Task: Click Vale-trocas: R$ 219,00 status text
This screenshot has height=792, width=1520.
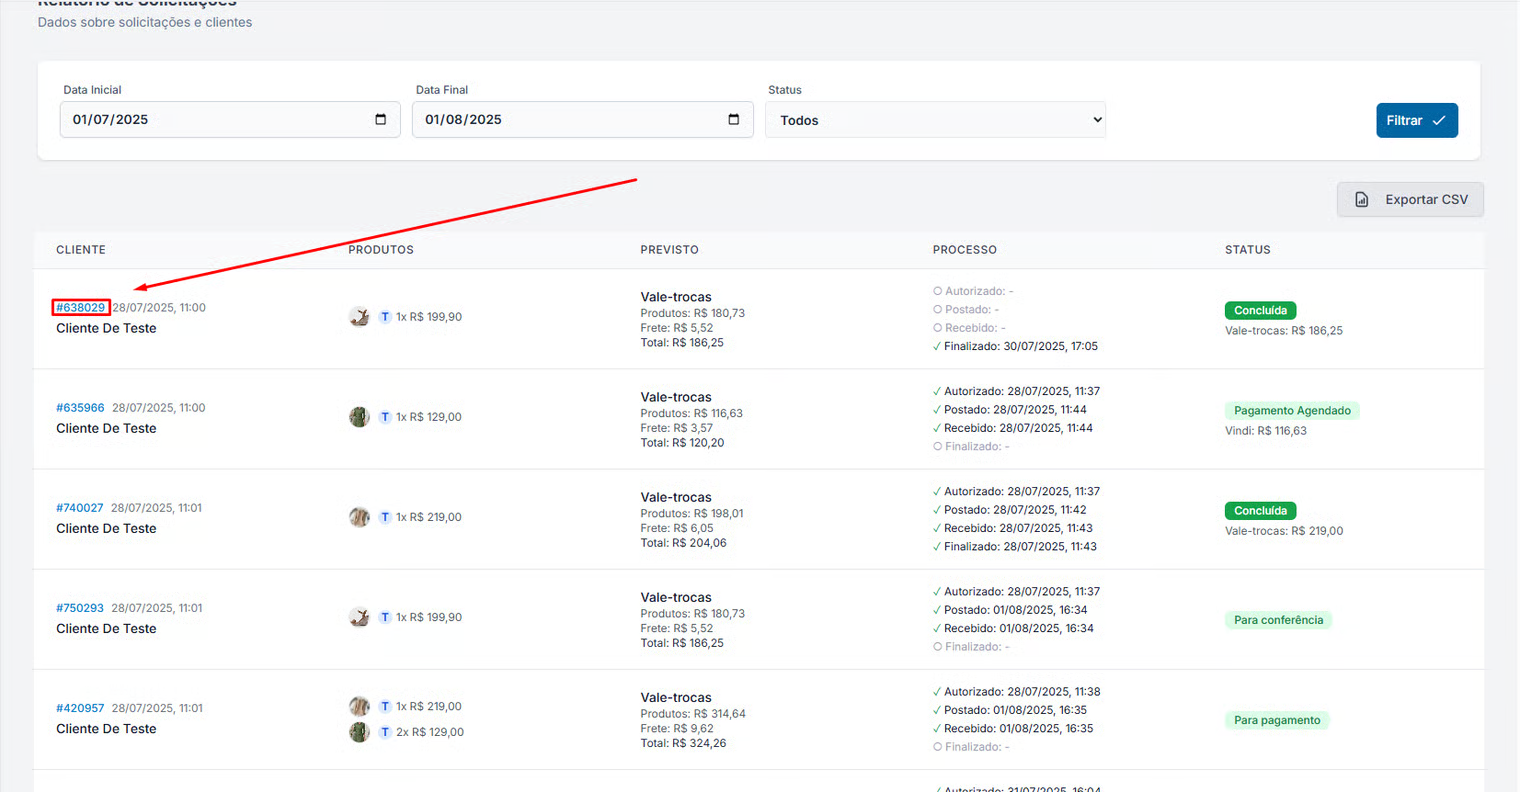Action: click(1284, 531)
